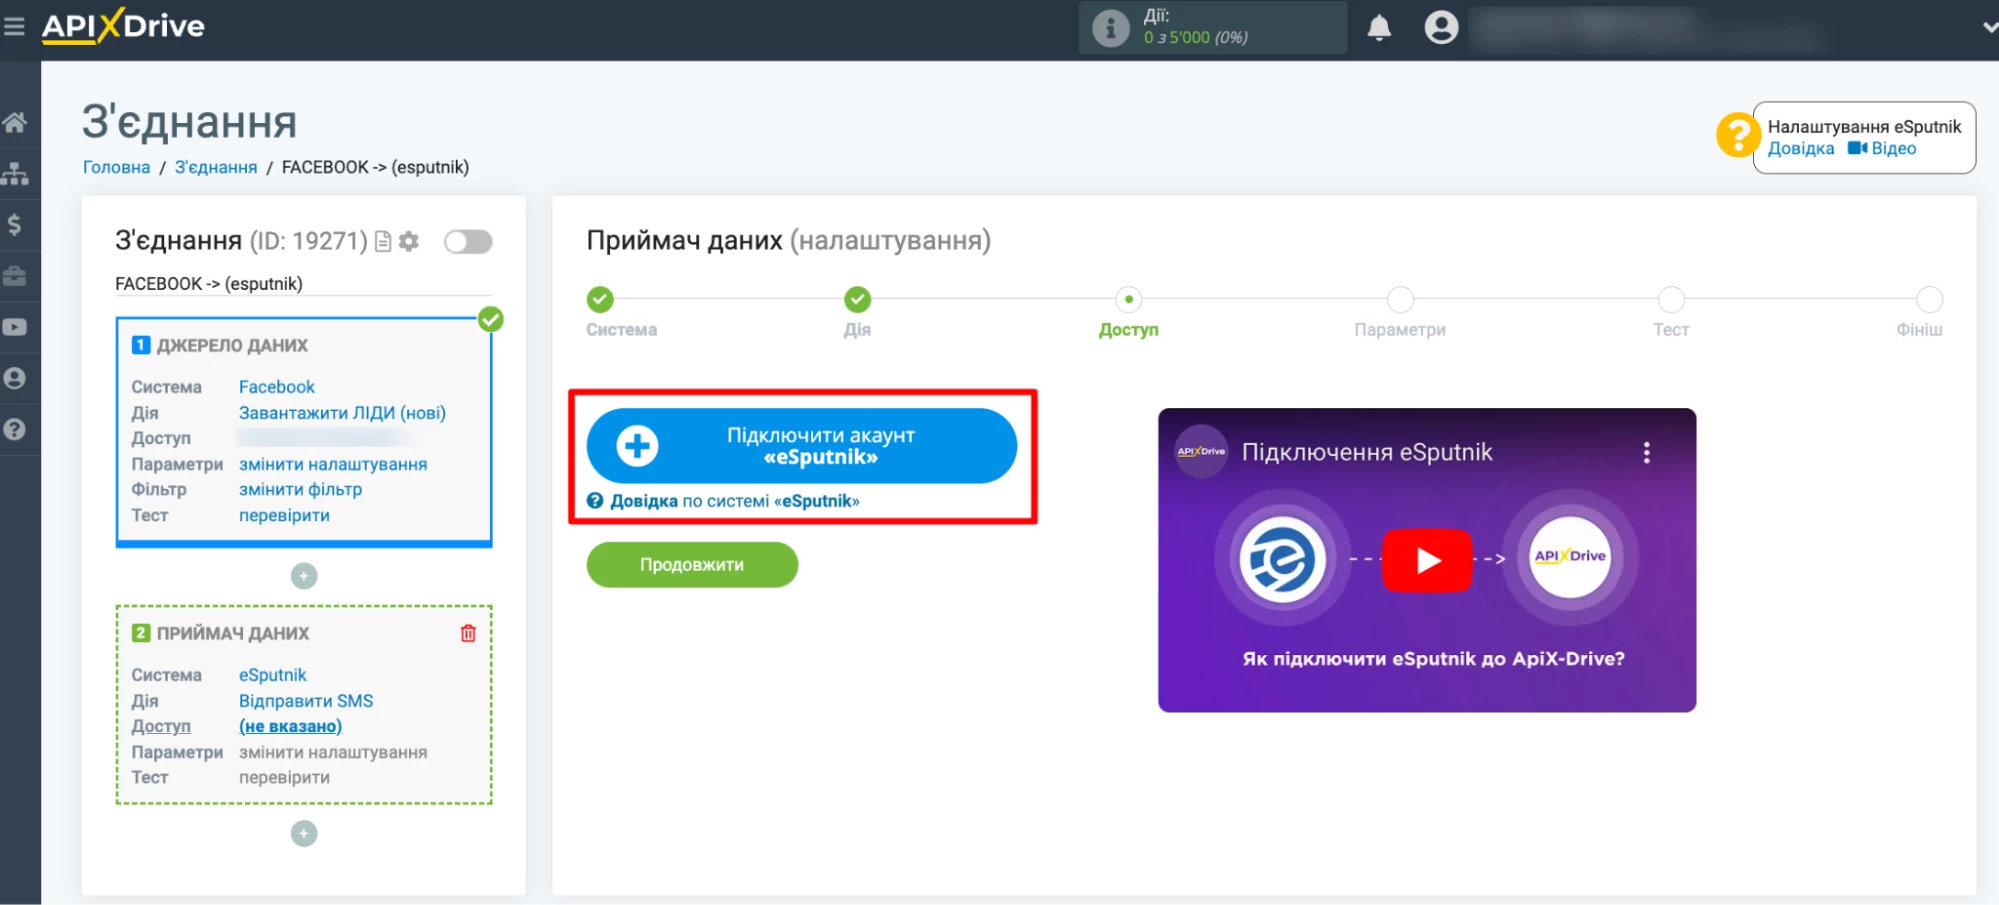Click Завантажити ЛІДИ (нові) action link
Viewport: 1999px width, 905px height.
tap(342, 413)
